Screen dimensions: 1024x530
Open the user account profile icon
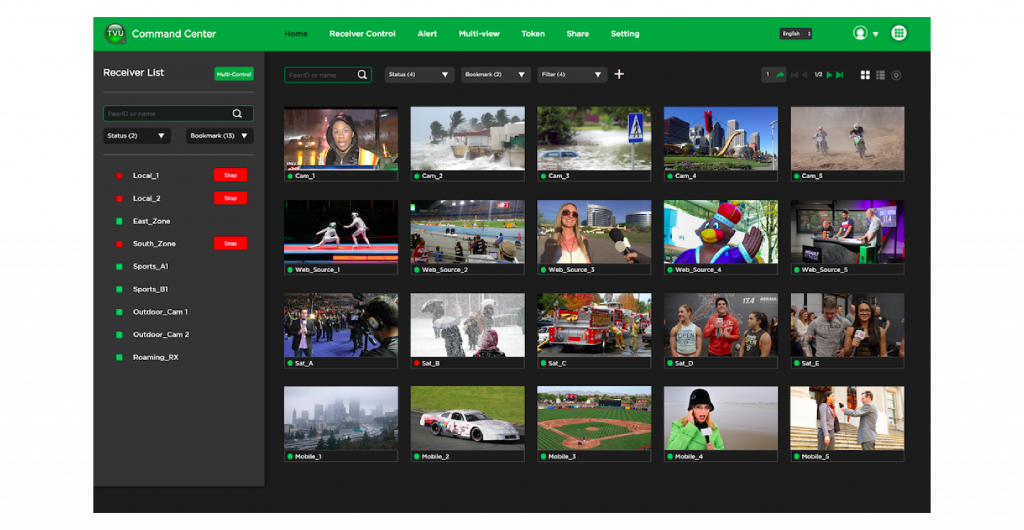[860, 33]
